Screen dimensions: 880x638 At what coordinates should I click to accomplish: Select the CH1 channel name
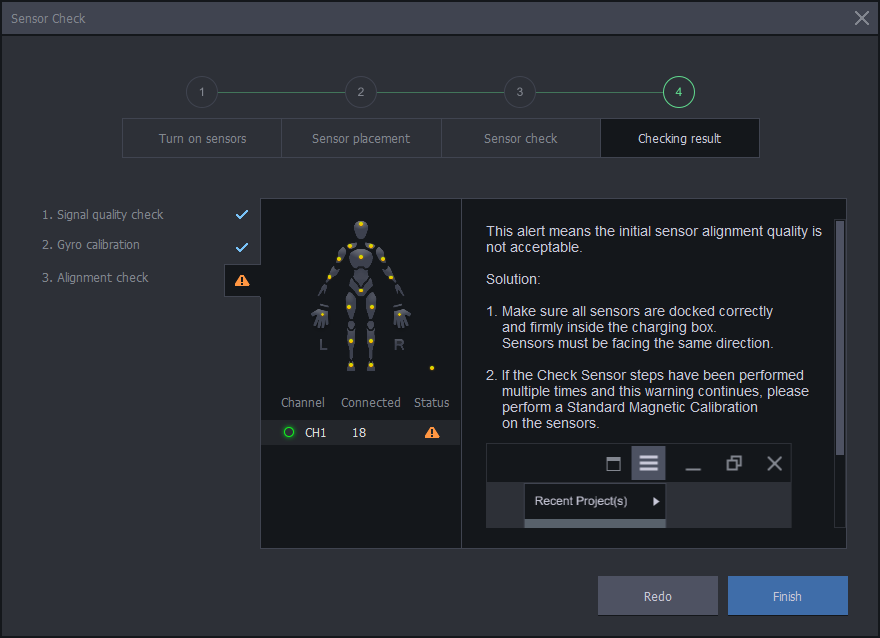[315, 433]
